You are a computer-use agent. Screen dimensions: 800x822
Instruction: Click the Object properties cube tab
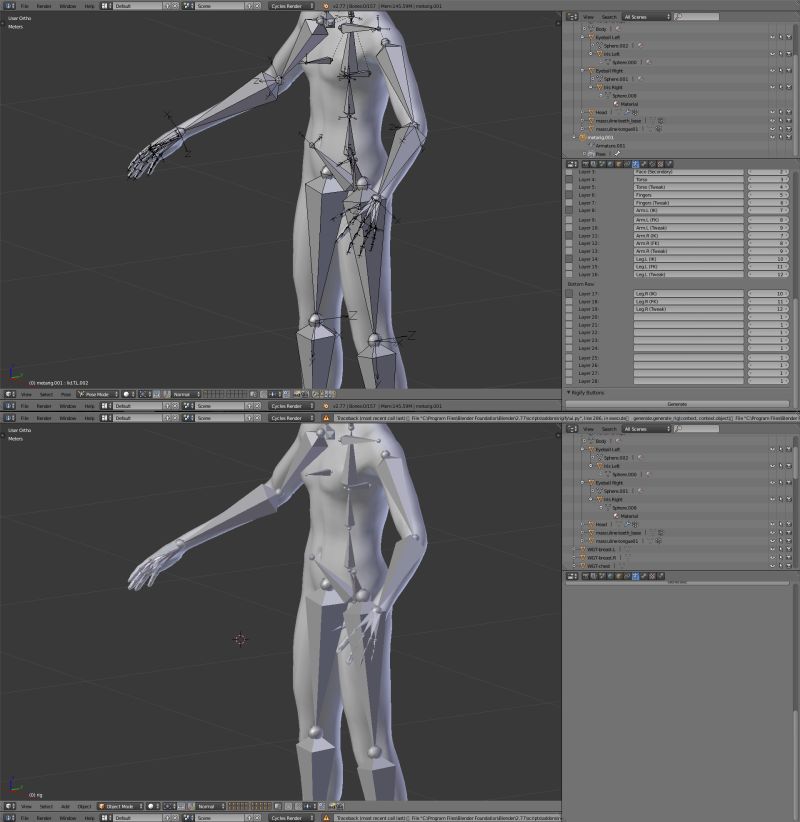click(618, 163)
